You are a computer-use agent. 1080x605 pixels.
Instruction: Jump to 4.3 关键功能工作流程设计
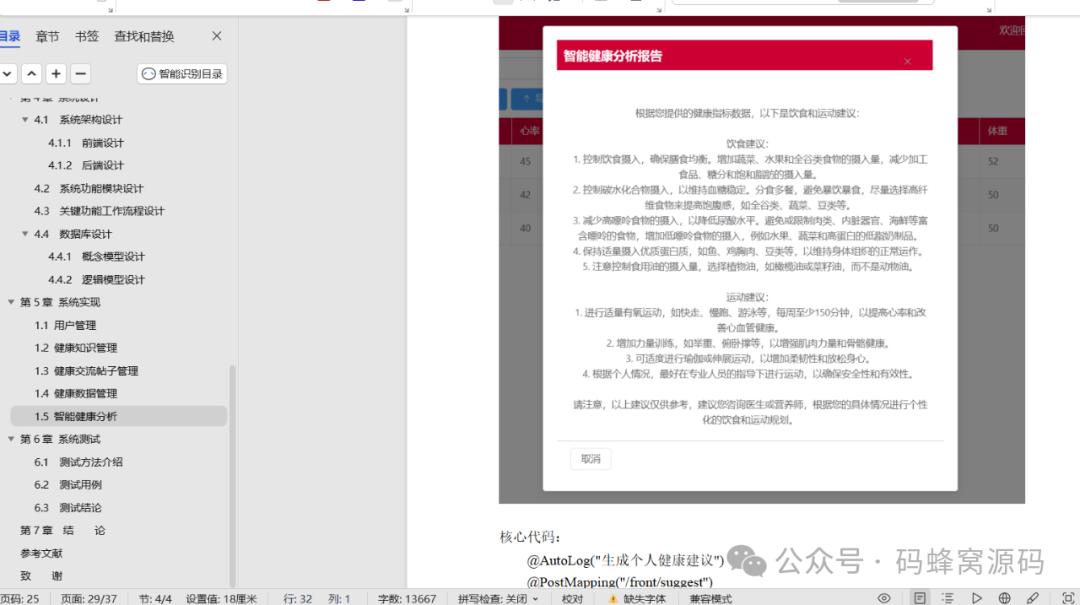99,211
